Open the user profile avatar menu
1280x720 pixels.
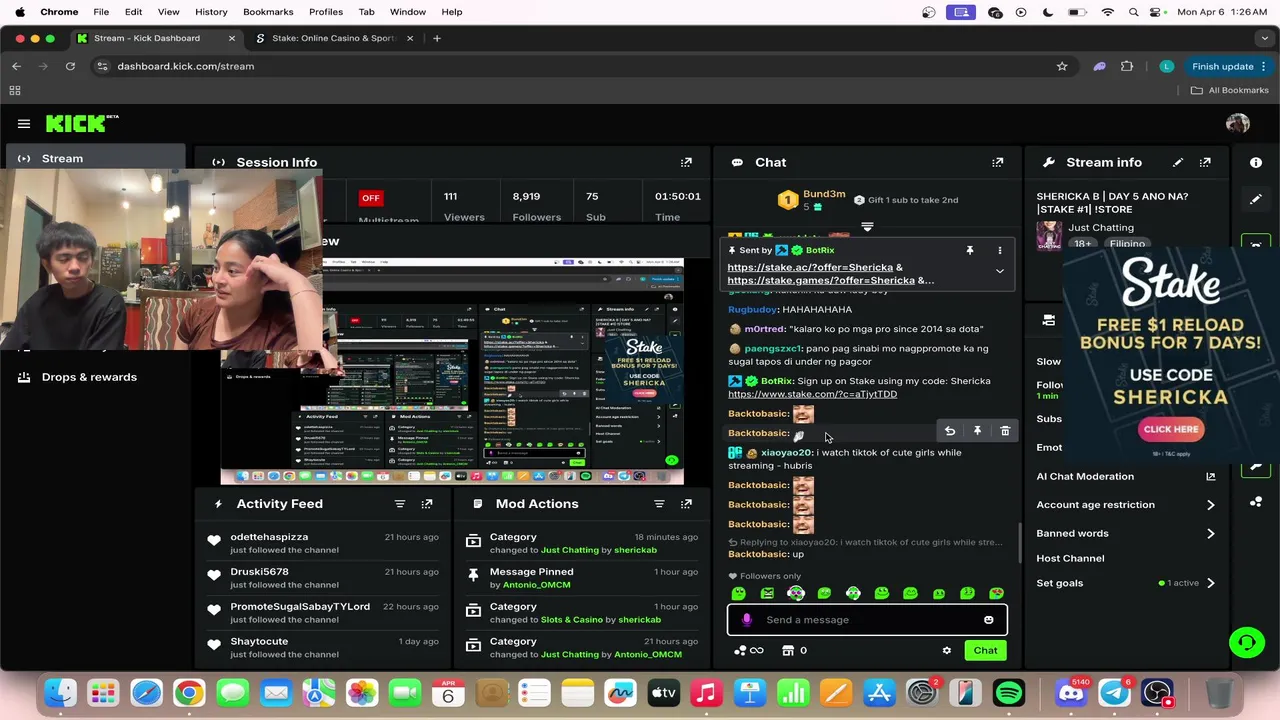[1238, 123]
